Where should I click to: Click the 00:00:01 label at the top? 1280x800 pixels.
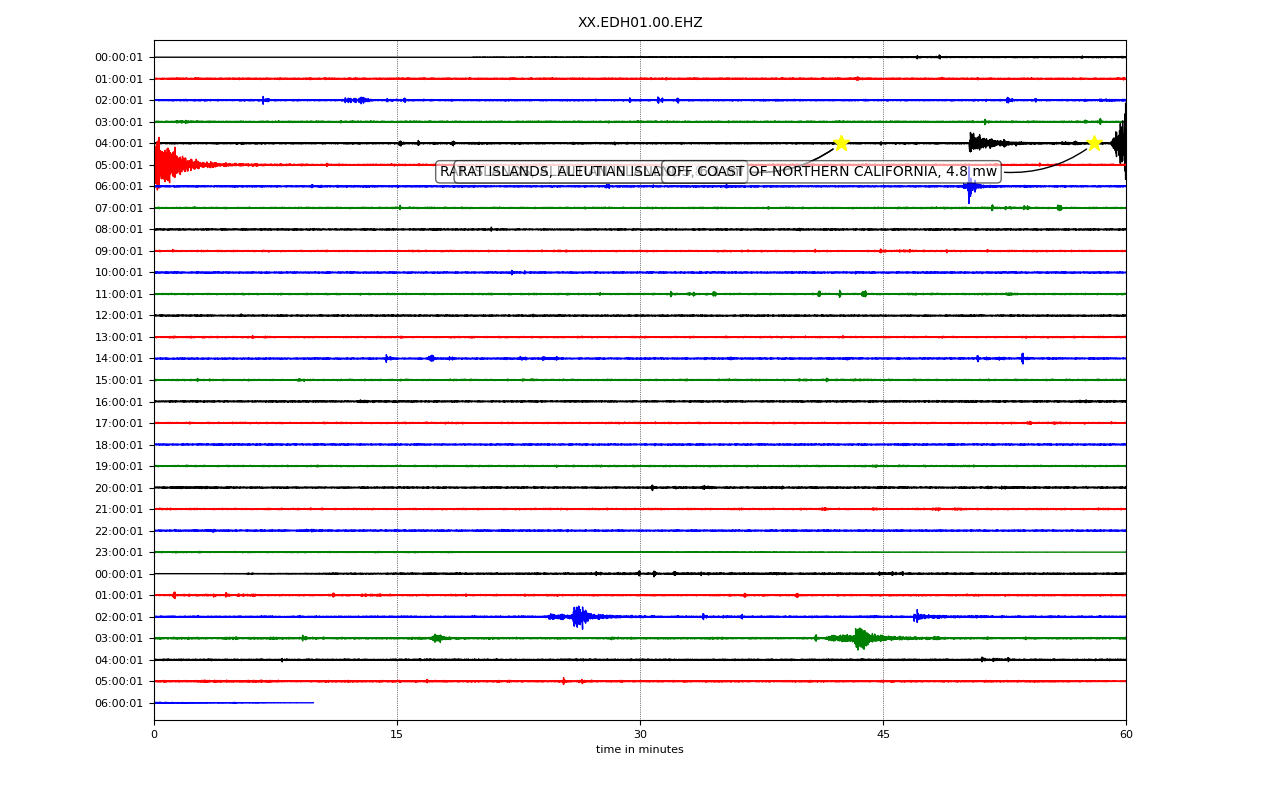118,57
